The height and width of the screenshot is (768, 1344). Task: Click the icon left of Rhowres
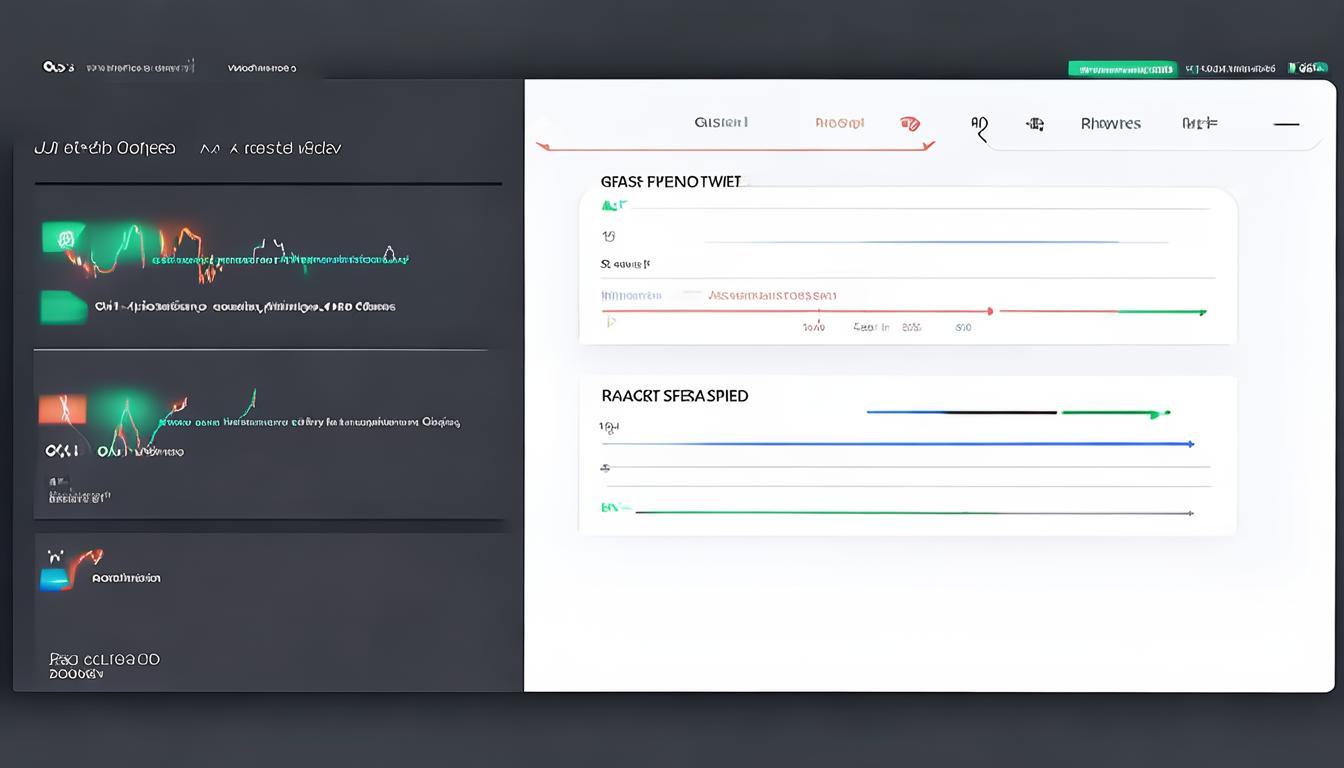1035,124
